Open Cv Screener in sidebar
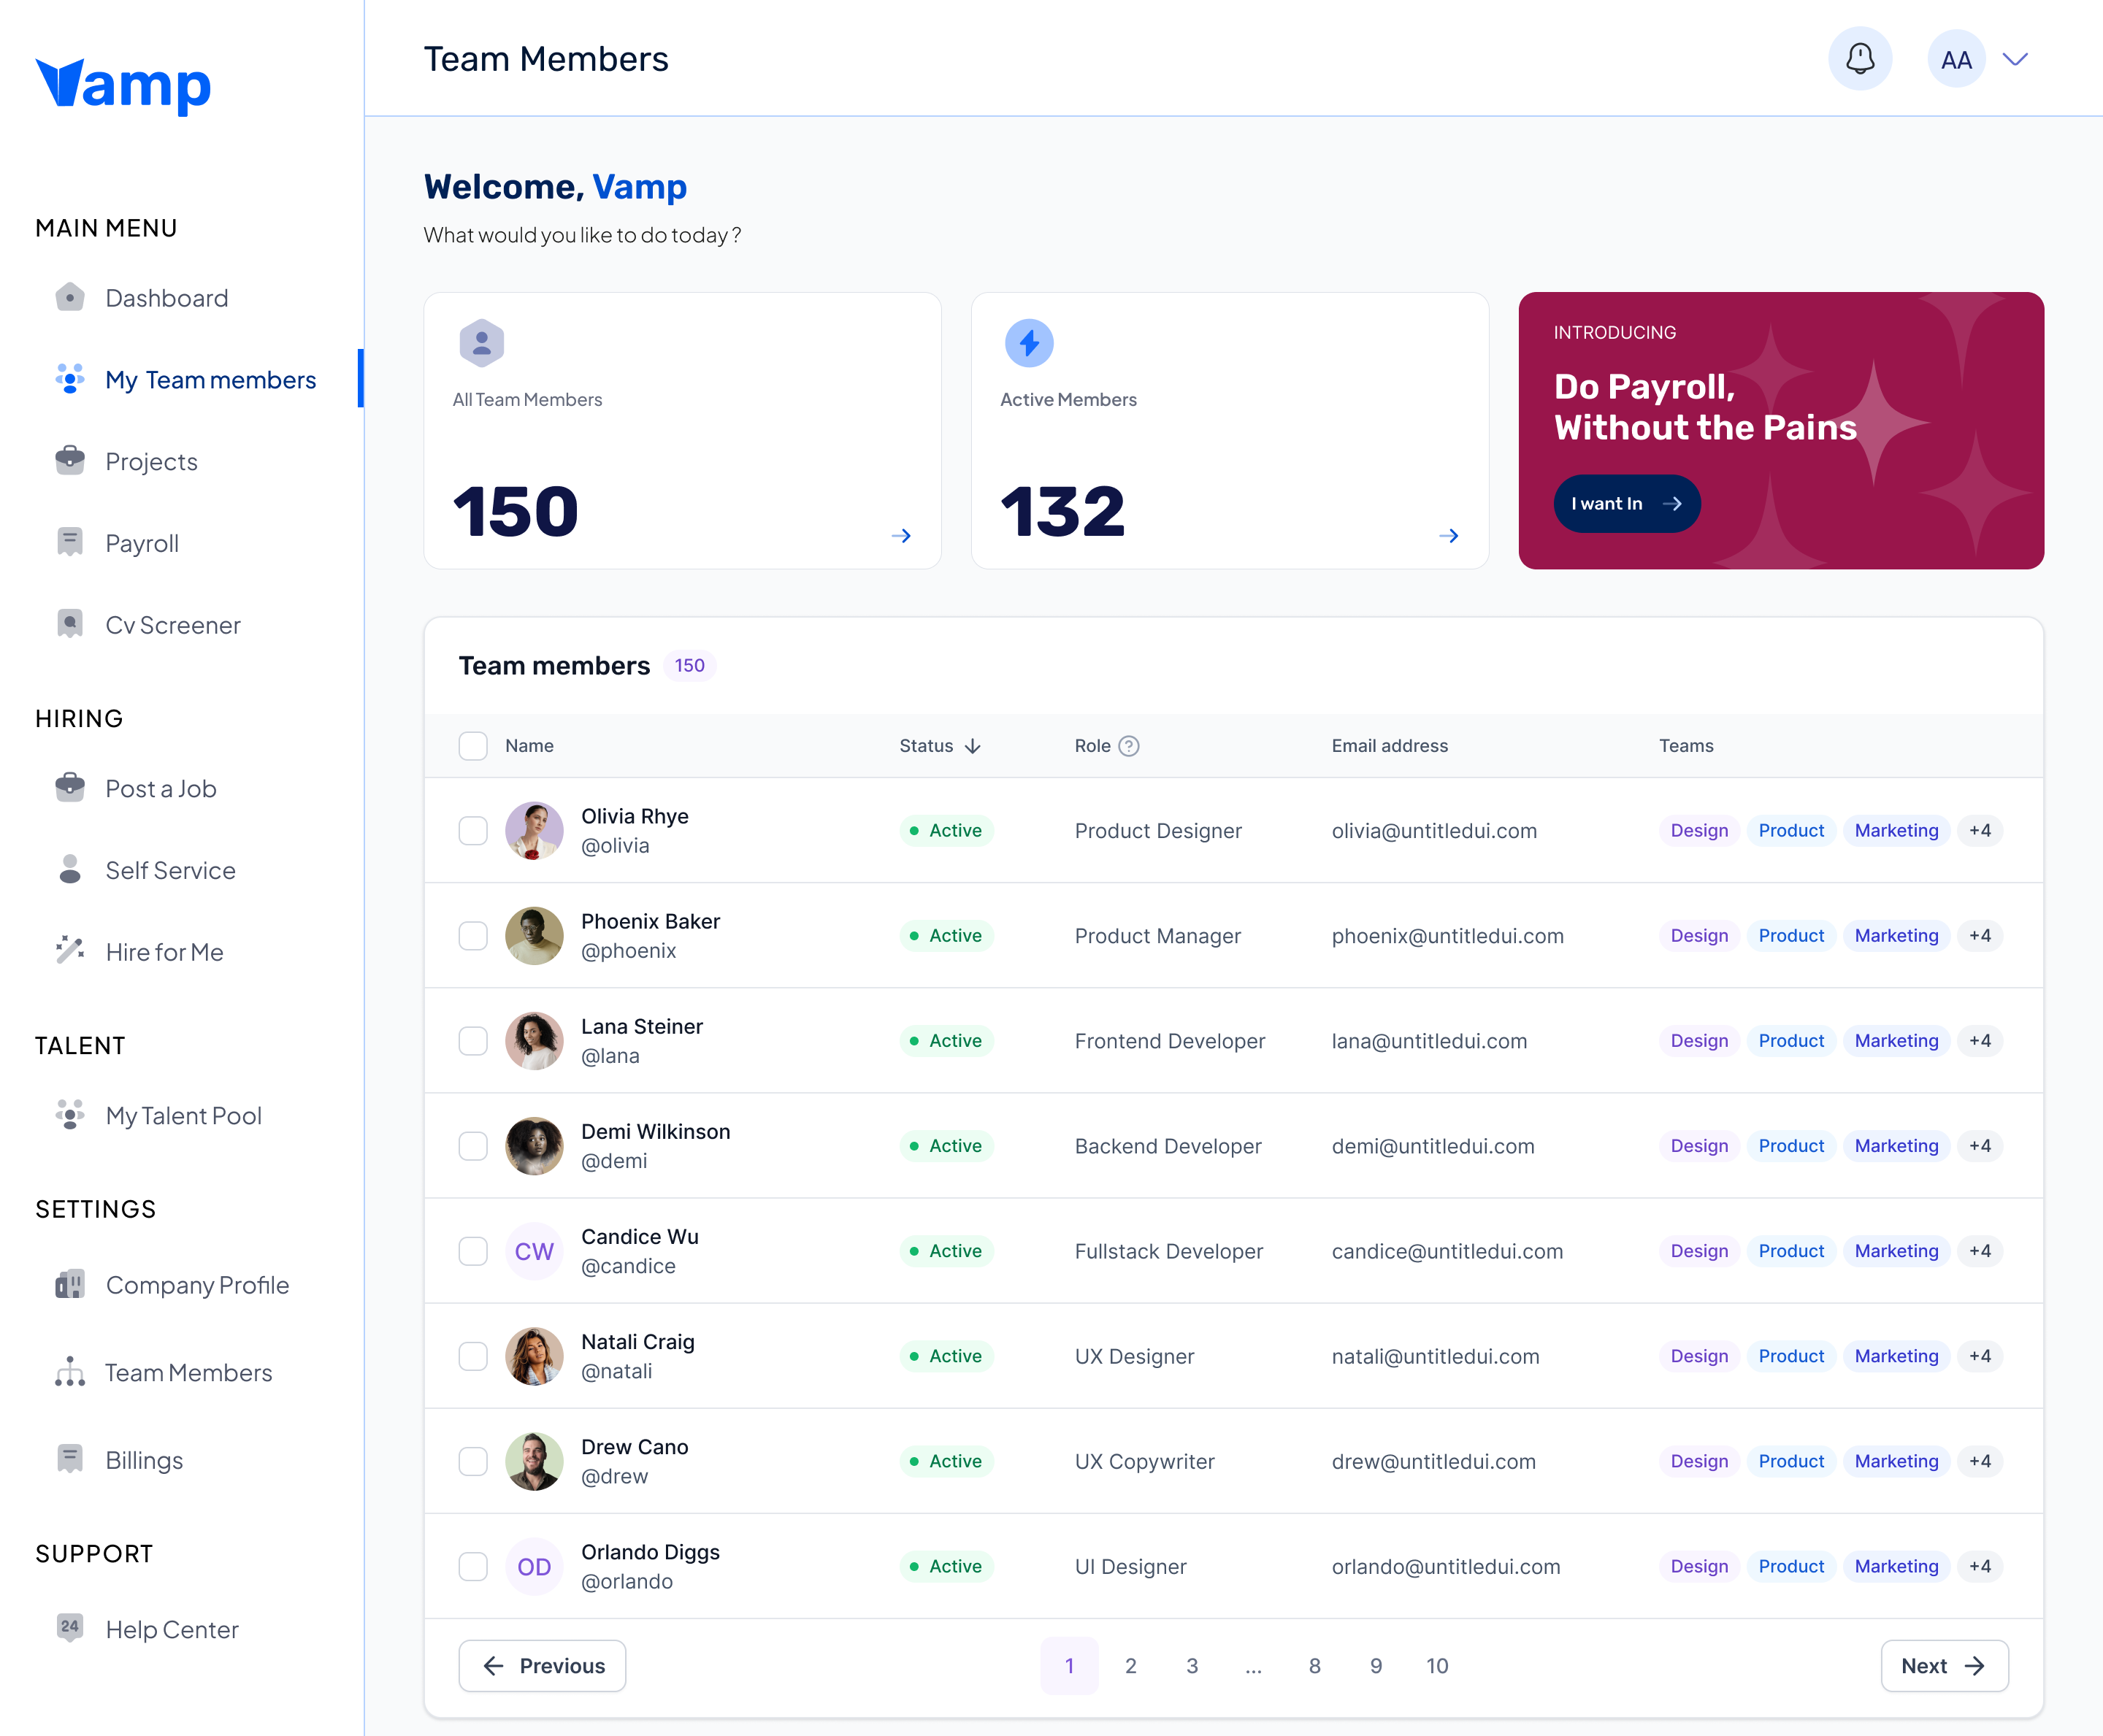The image size is (2103, 1736). (173, 625)
